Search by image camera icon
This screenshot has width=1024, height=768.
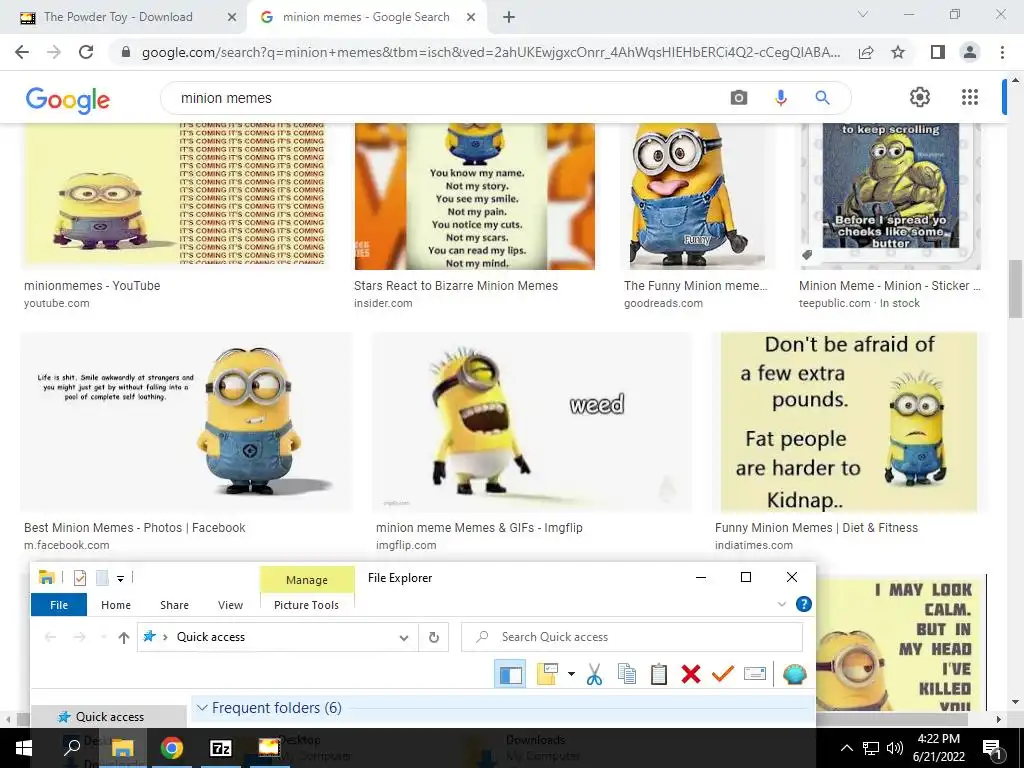coord(739,98)
